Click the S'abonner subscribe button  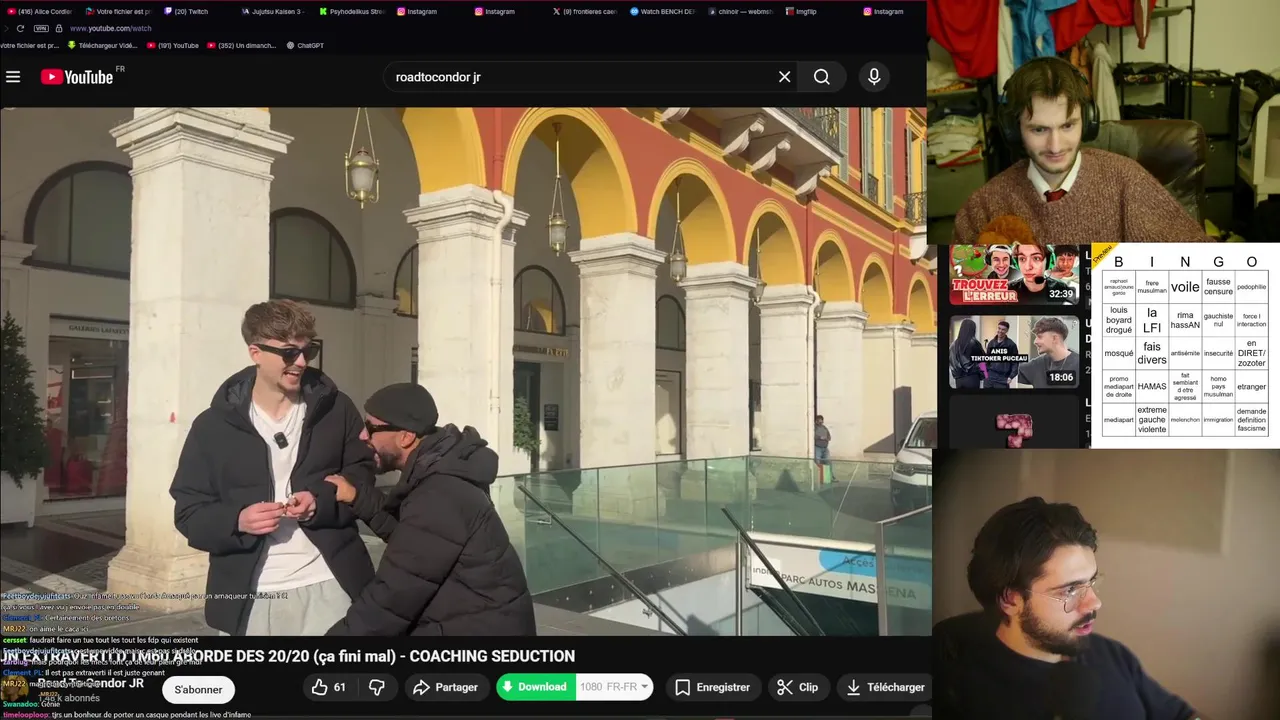coord(198,689)
